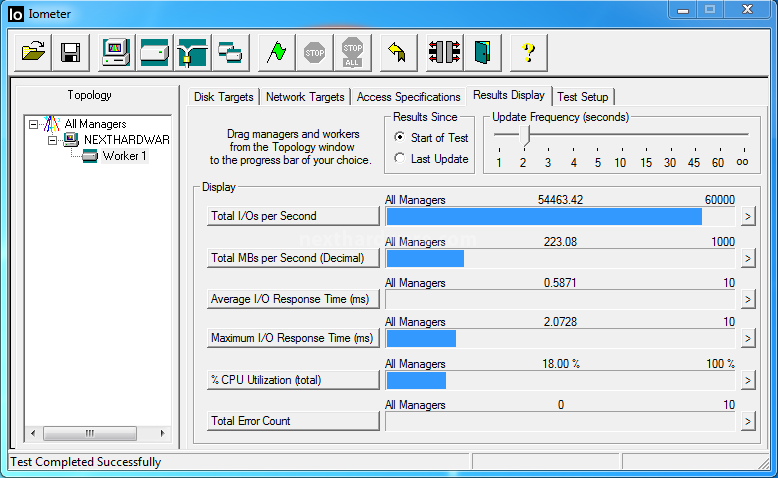The image size is (778, 478).
Task: Exit Iometer door icon
Action: click(483, 52)
